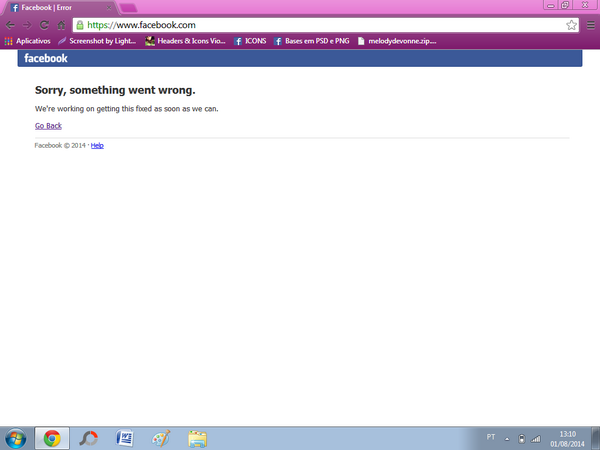This screenshot has height=450, width=600.
Task: Open the Lightshot-style screenshot app in the taskbar
Action: tap(88, 439)
